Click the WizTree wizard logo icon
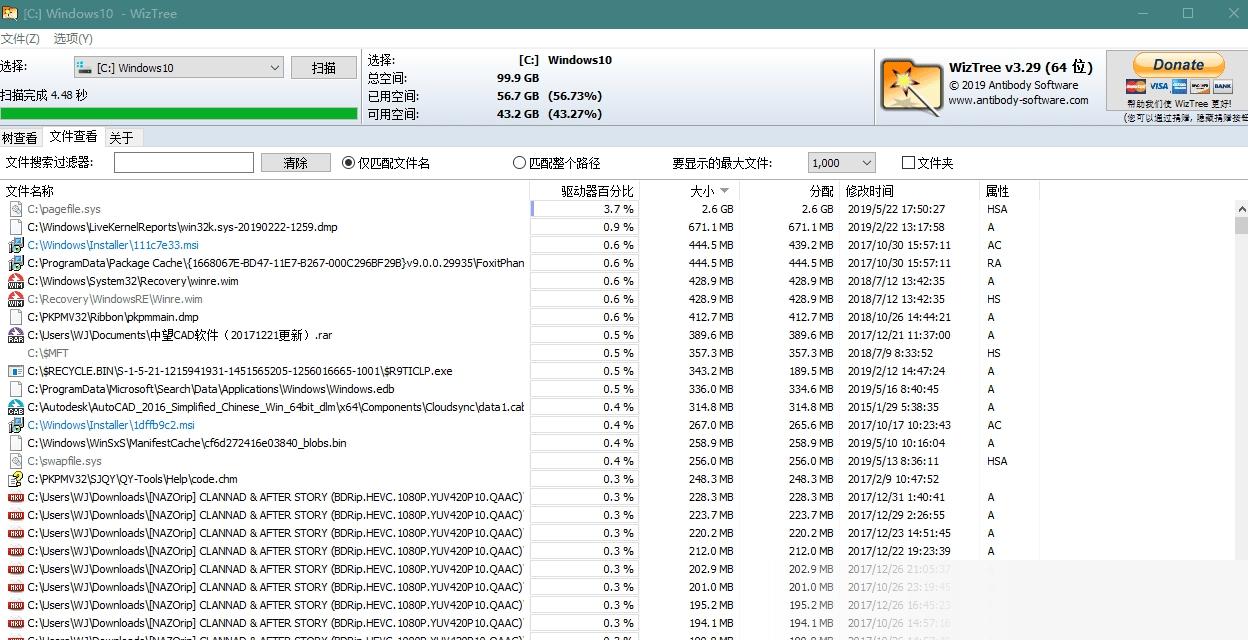 pyautogui.click(x=910, y=85)
